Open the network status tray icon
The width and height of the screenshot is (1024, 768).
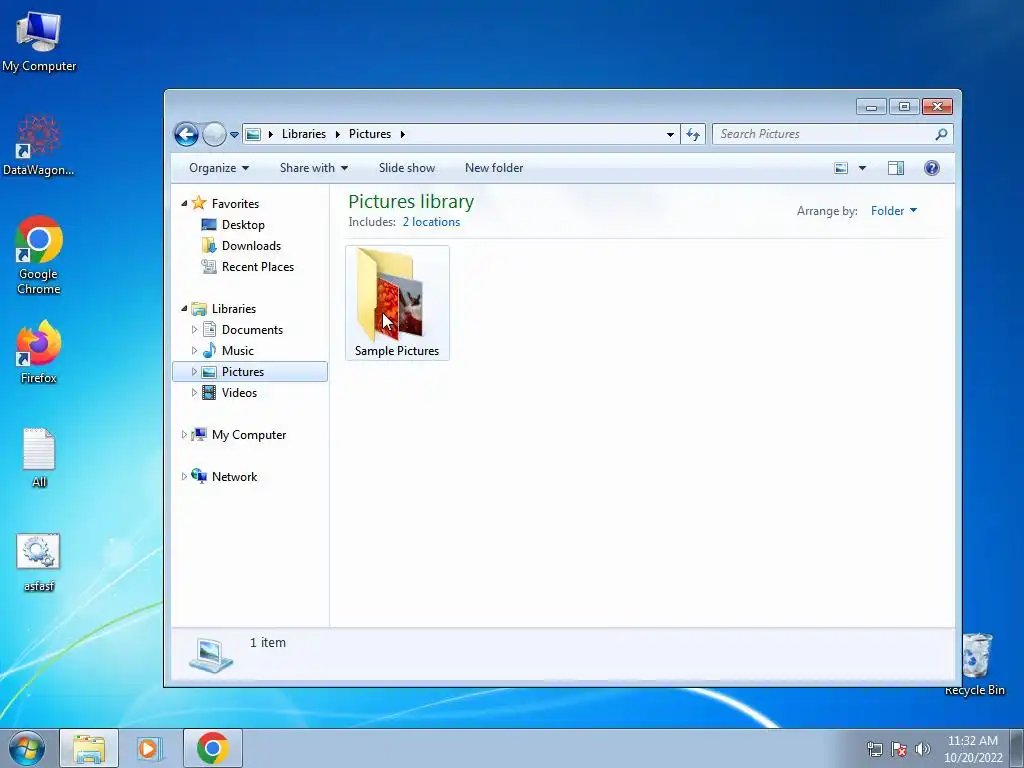click(x=874, y=749)
